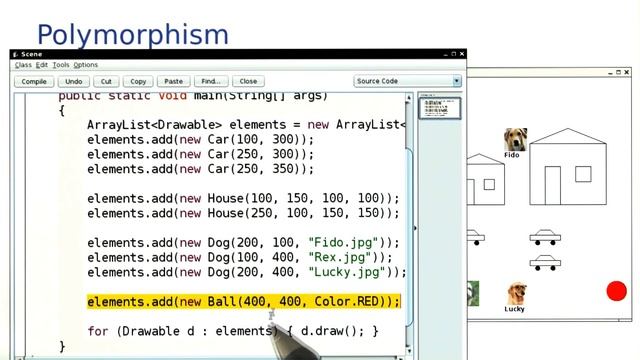Click the partially hidden car drawing at left
Screen dimensions: 640x360
click(x=476, y=238)
